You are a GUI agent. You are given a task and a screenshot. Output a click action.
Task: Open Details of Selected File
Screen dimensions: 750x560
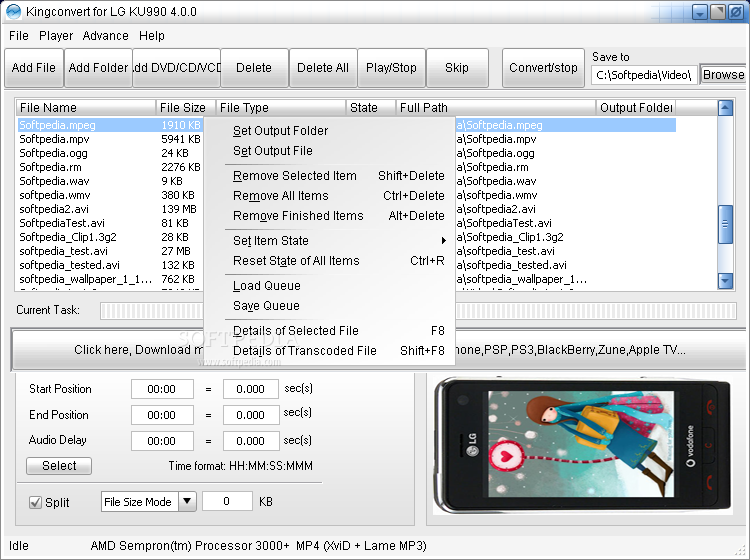click(329, 330)
